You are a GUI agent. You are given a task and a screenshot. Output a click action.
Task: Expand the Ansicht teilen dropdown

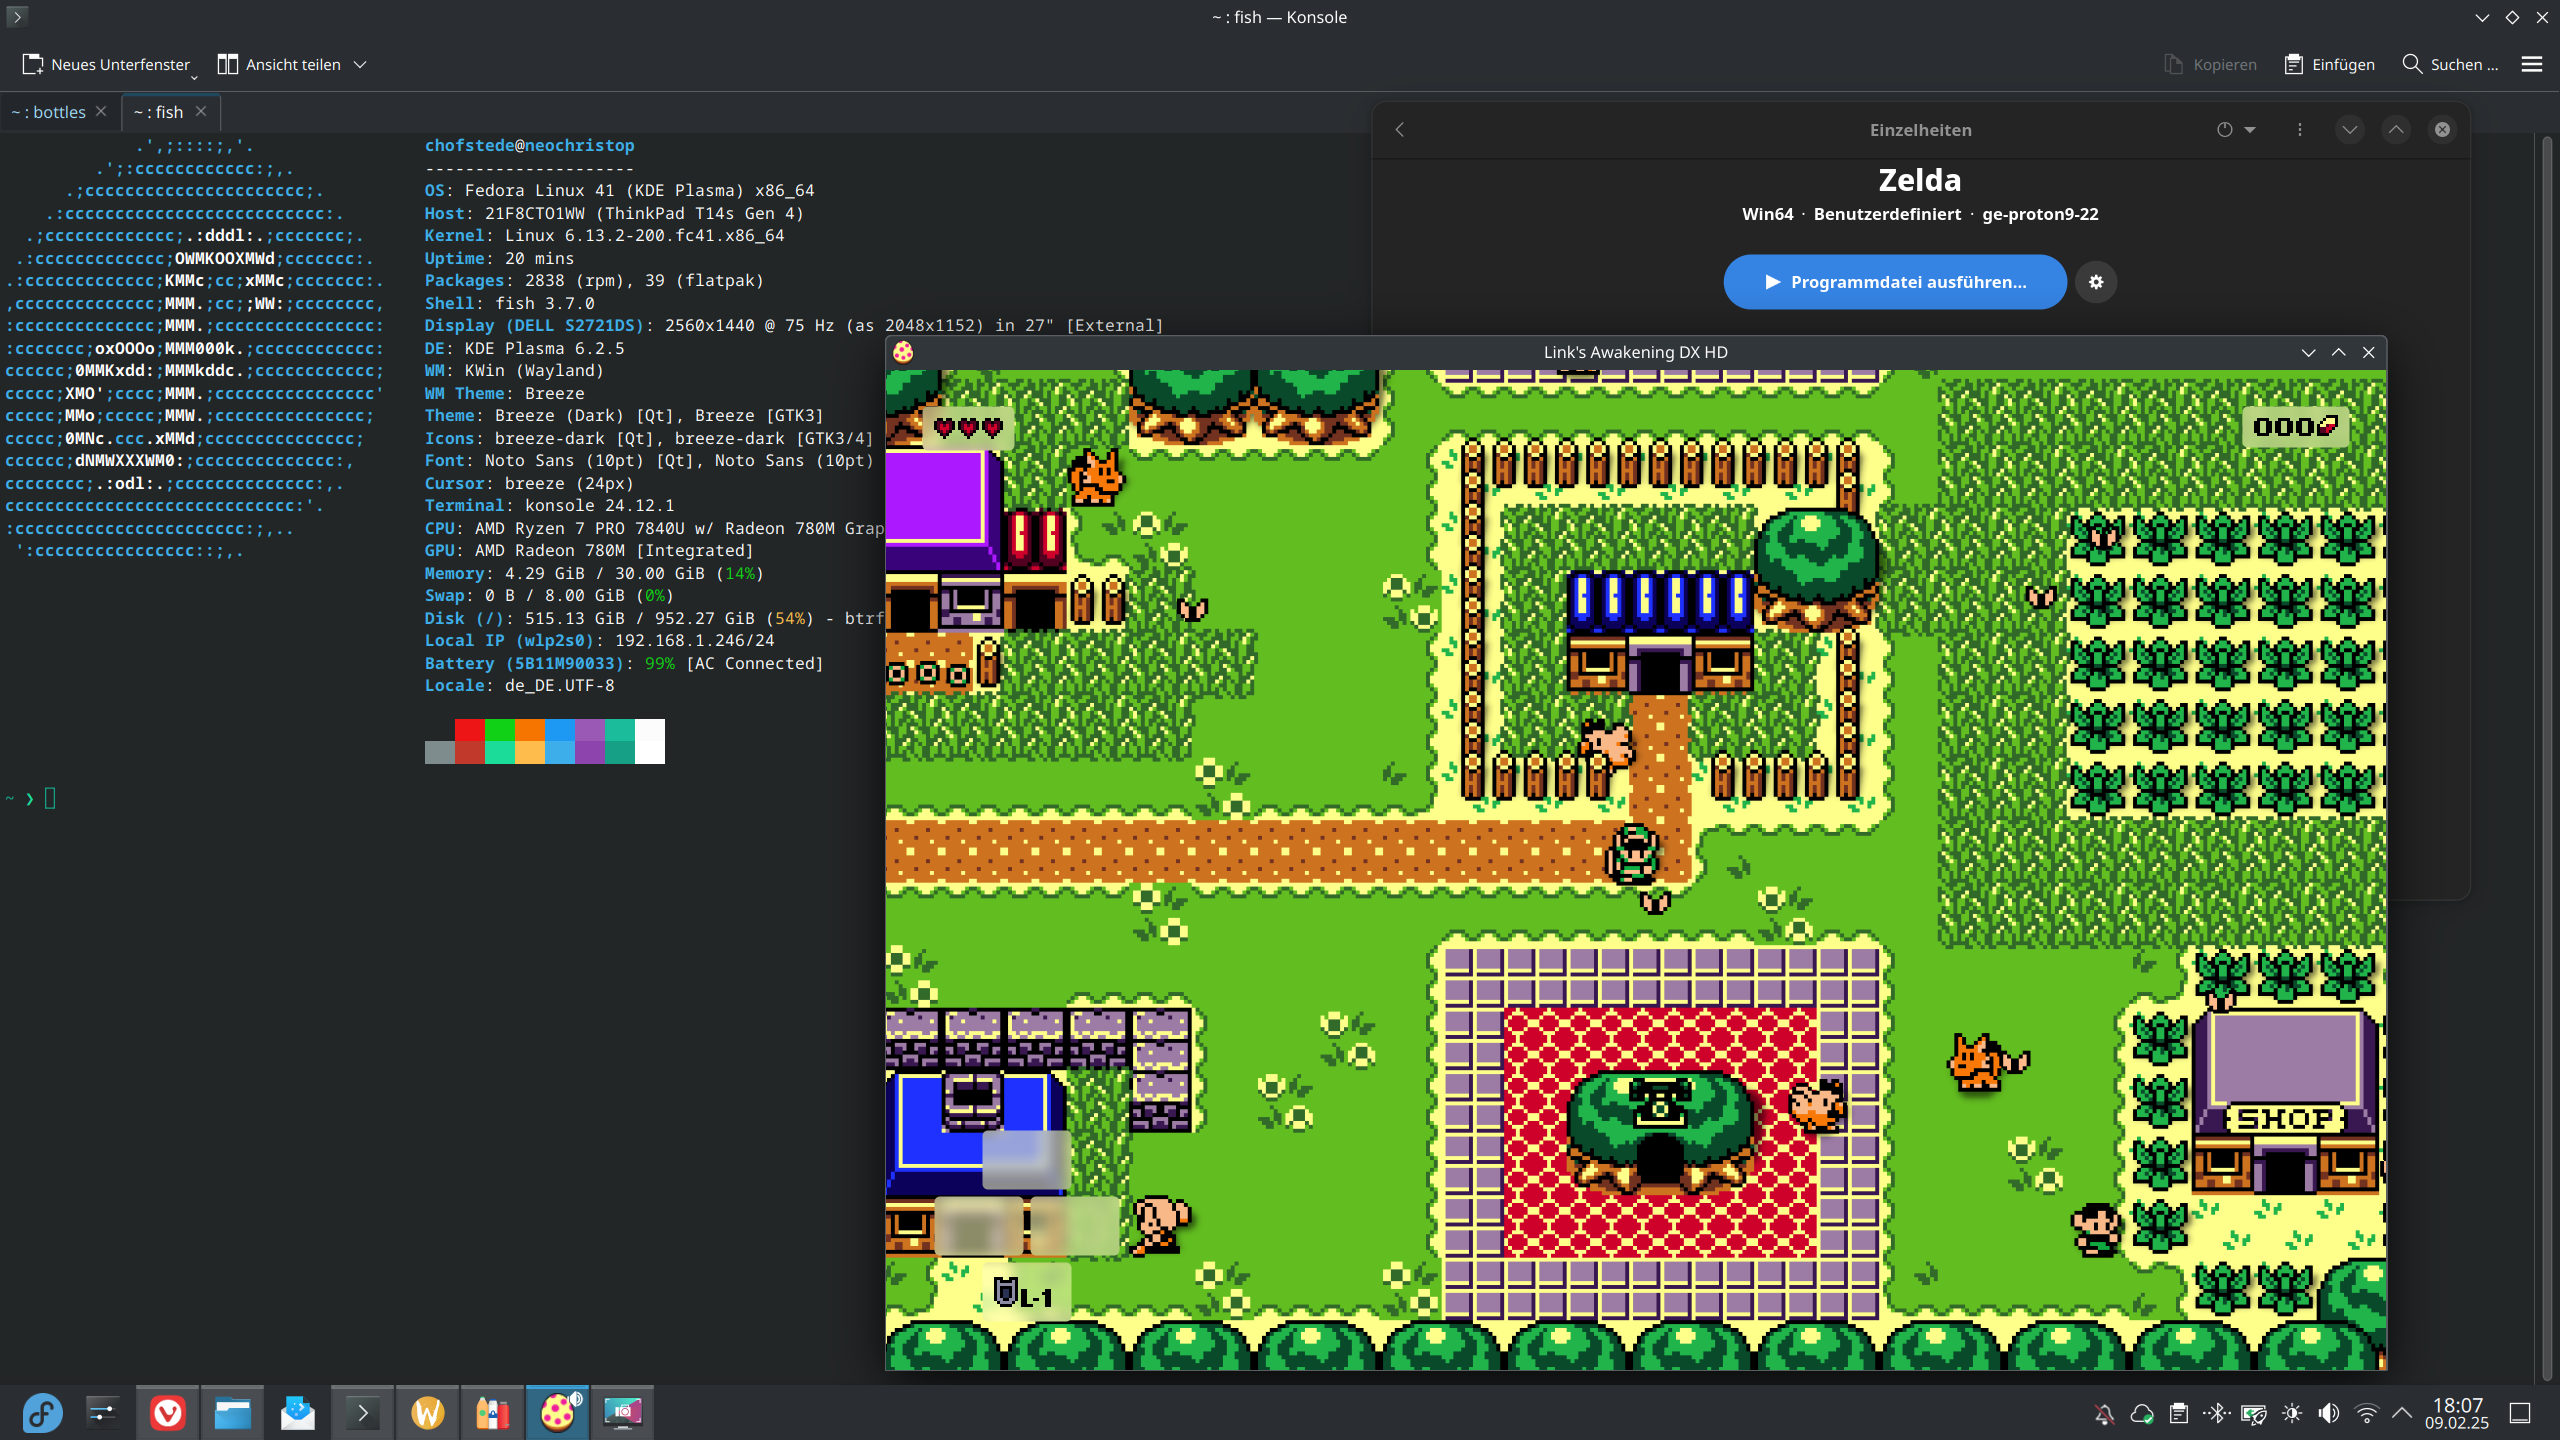point(361,64)
